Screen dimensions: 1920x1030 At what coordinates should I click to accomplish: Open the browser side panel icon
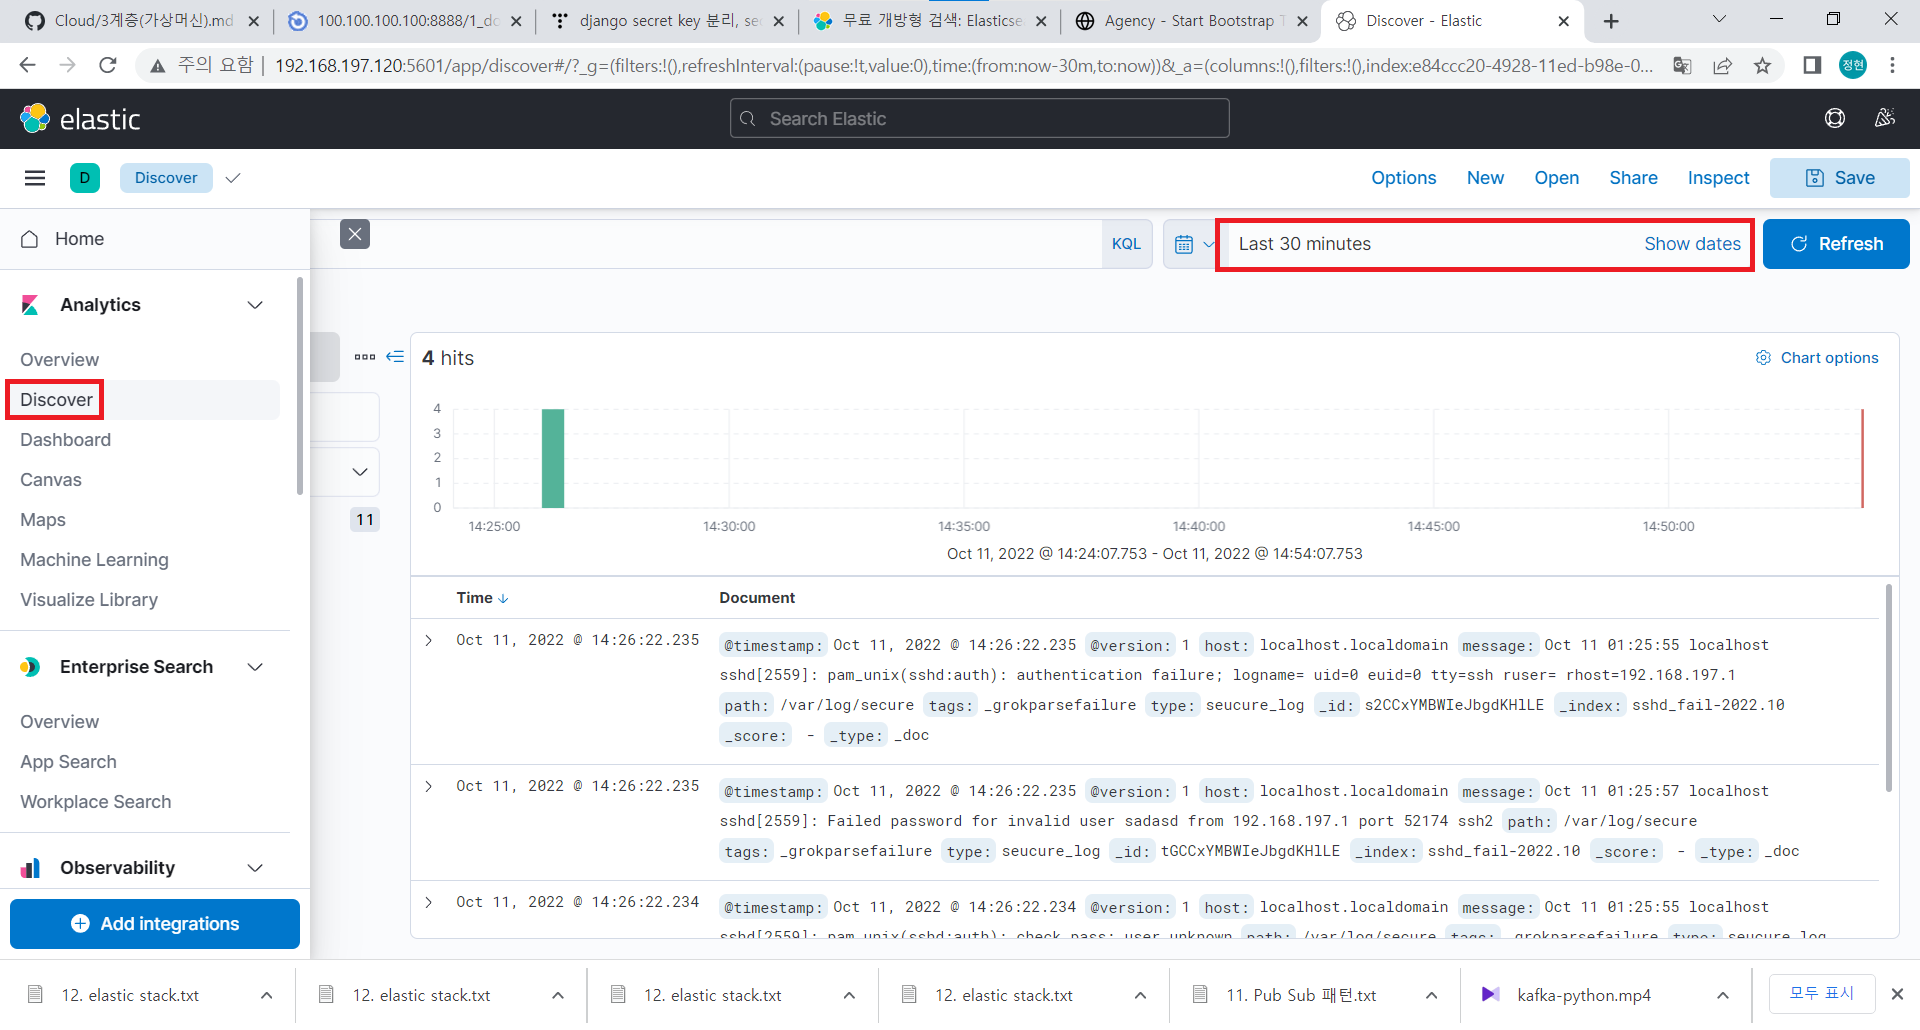[x=1811, y=66]
